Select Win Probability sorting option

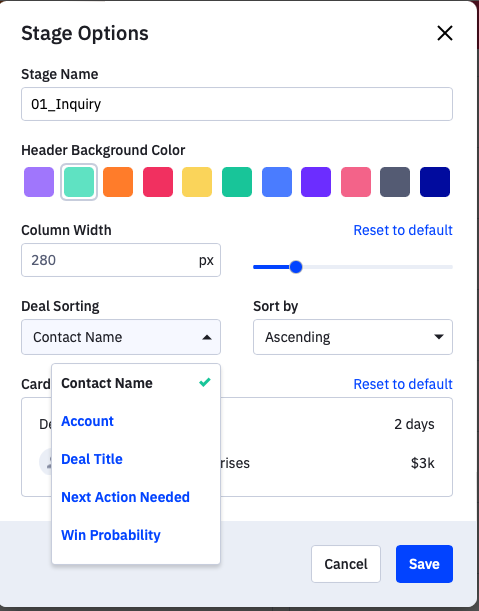coord(111,535)
